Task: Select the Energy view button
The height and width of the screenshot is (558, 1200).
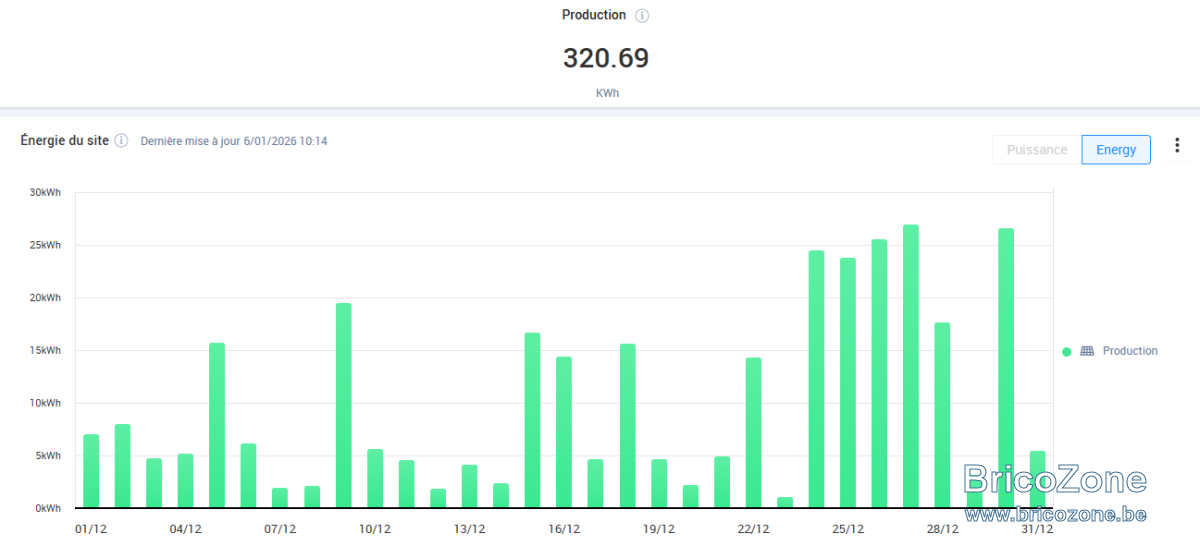Action: 1116,150
